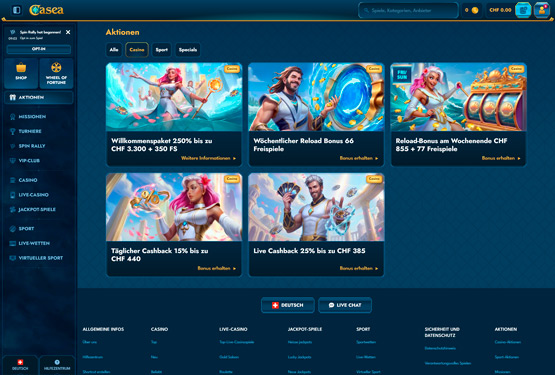Click Bonus erhalten for Live Cashback
The image size is (555, 375).
tap(359, 268)
